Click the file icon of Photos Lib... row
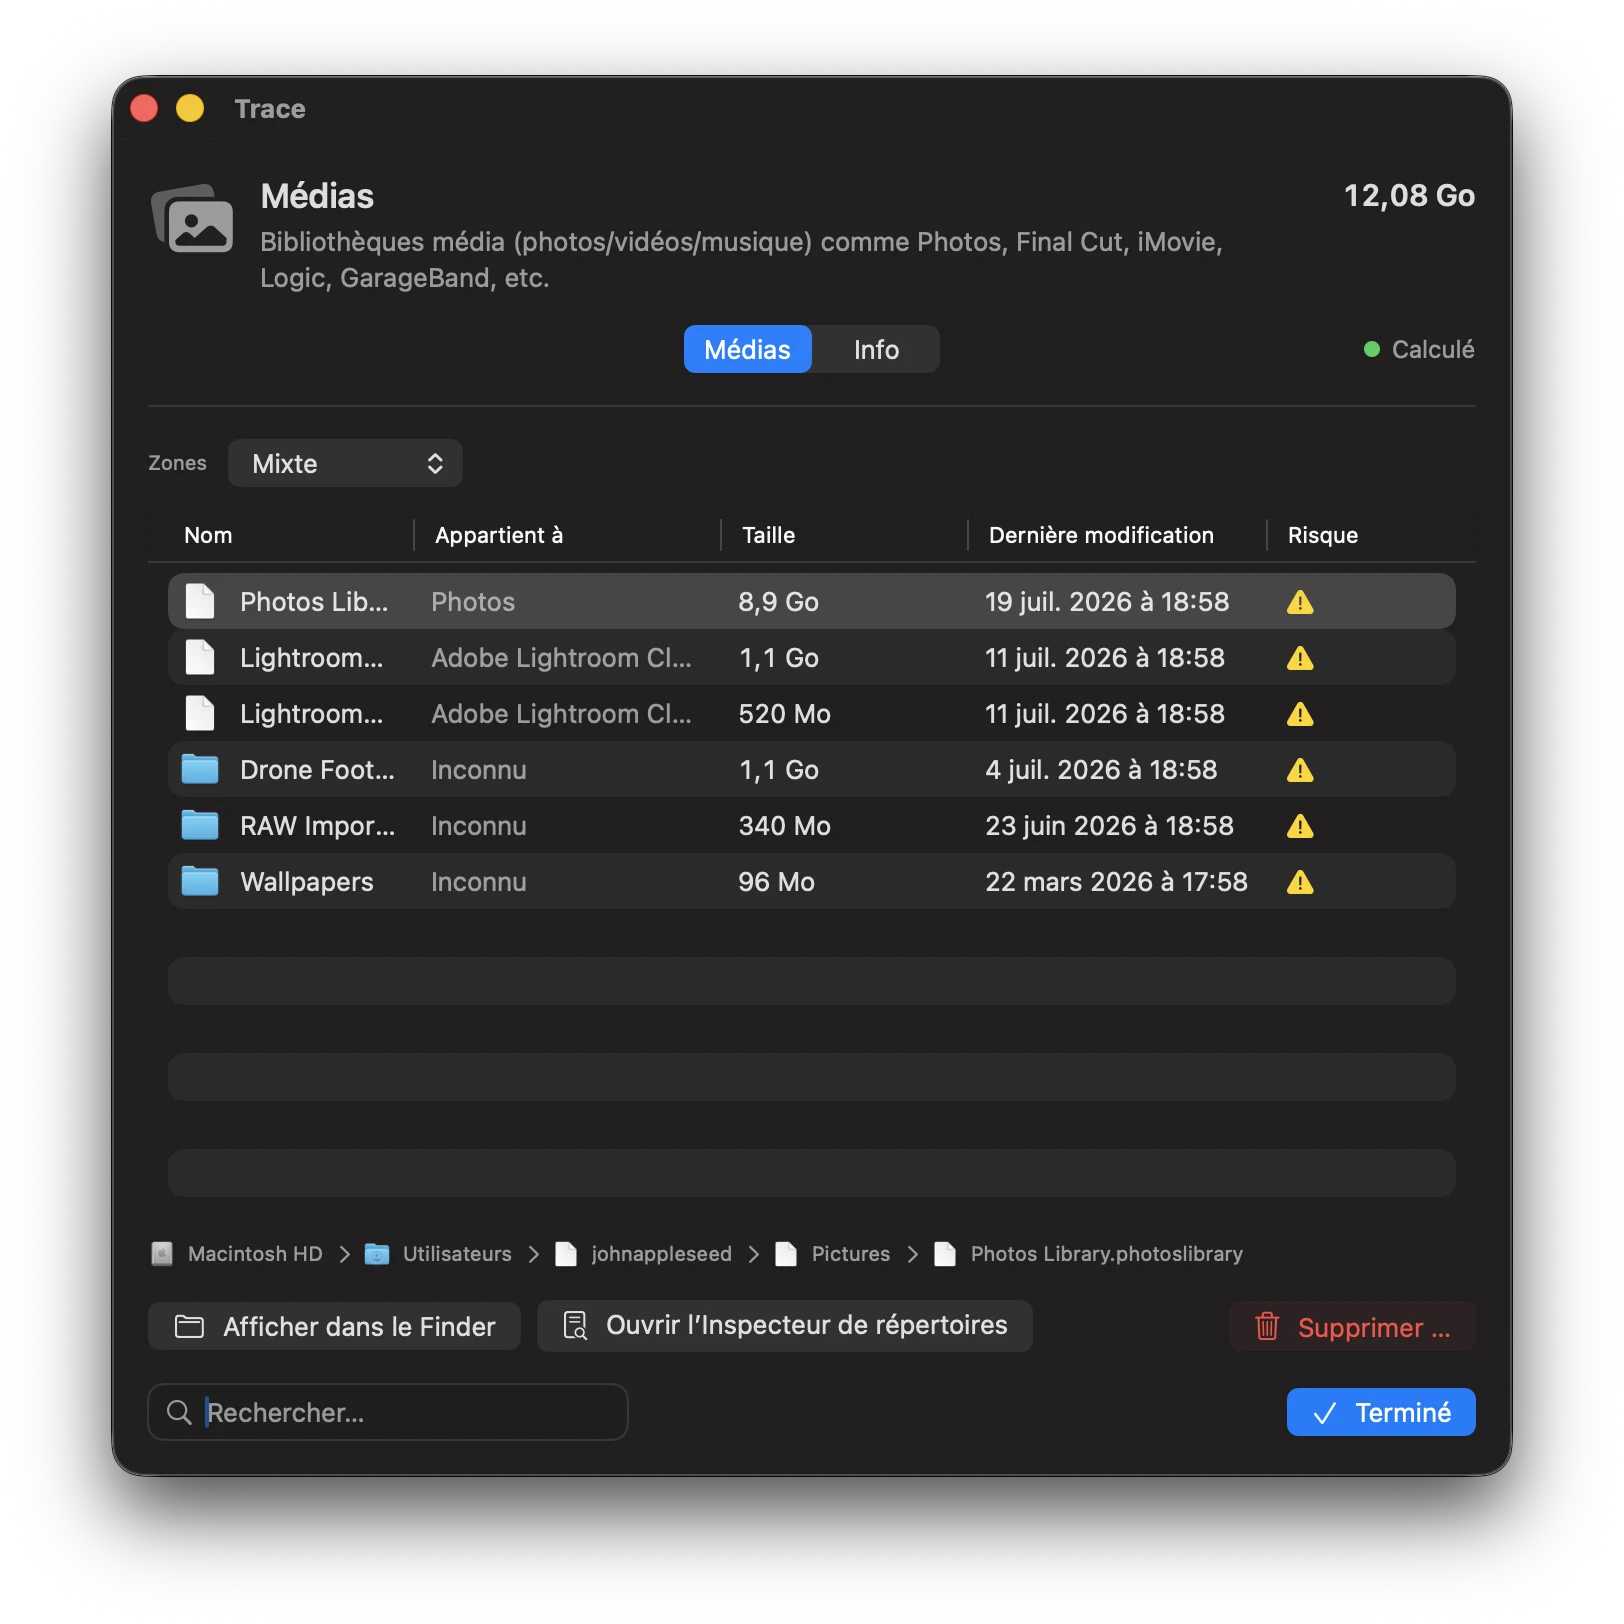The height and width of the screenshot is (1624, 1624). [200, 601]
